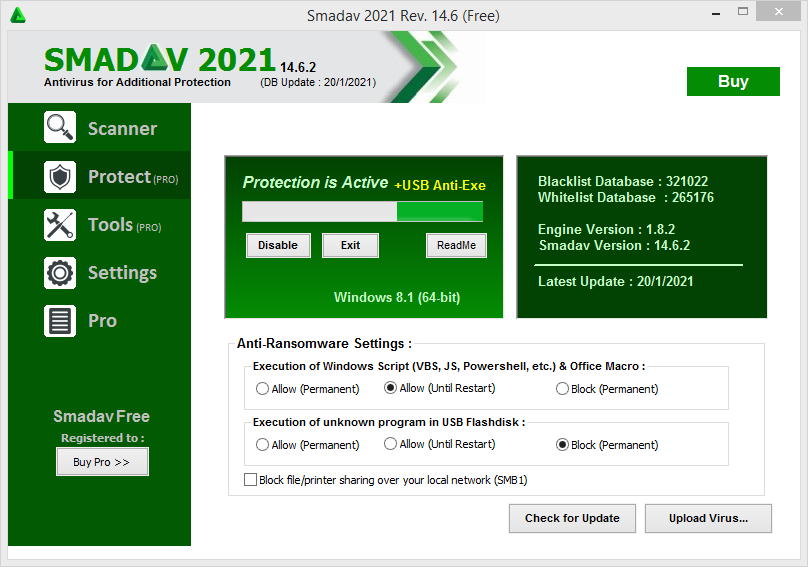Click 'Windows 8.1 (64-bit)' text
Screen dimensions: 808x567
coord(397,297)
